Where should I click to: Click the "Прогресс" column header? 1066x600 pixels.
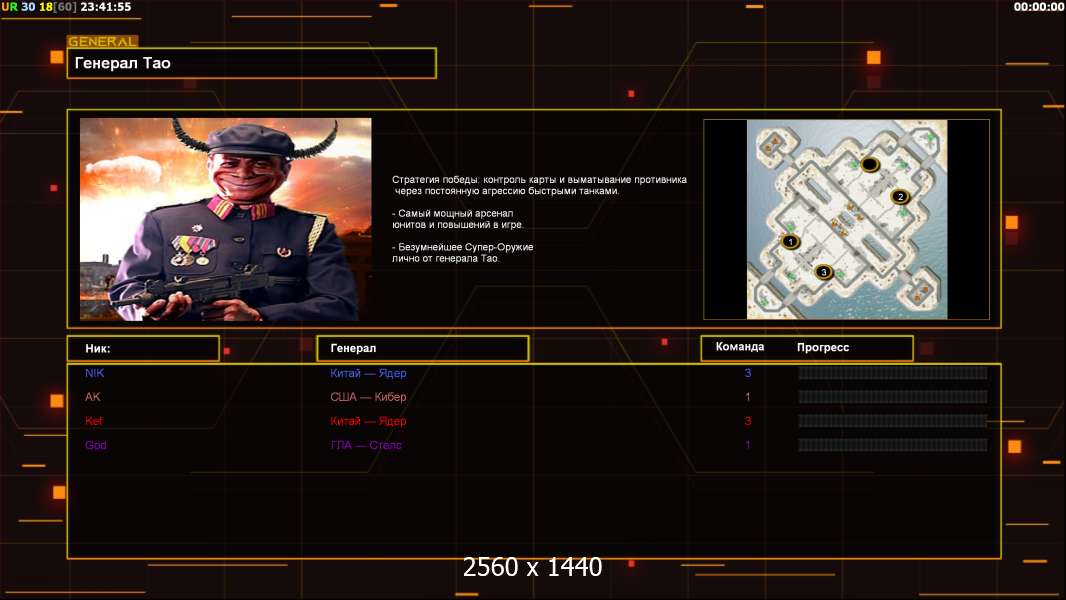click(x=823, y=347)
